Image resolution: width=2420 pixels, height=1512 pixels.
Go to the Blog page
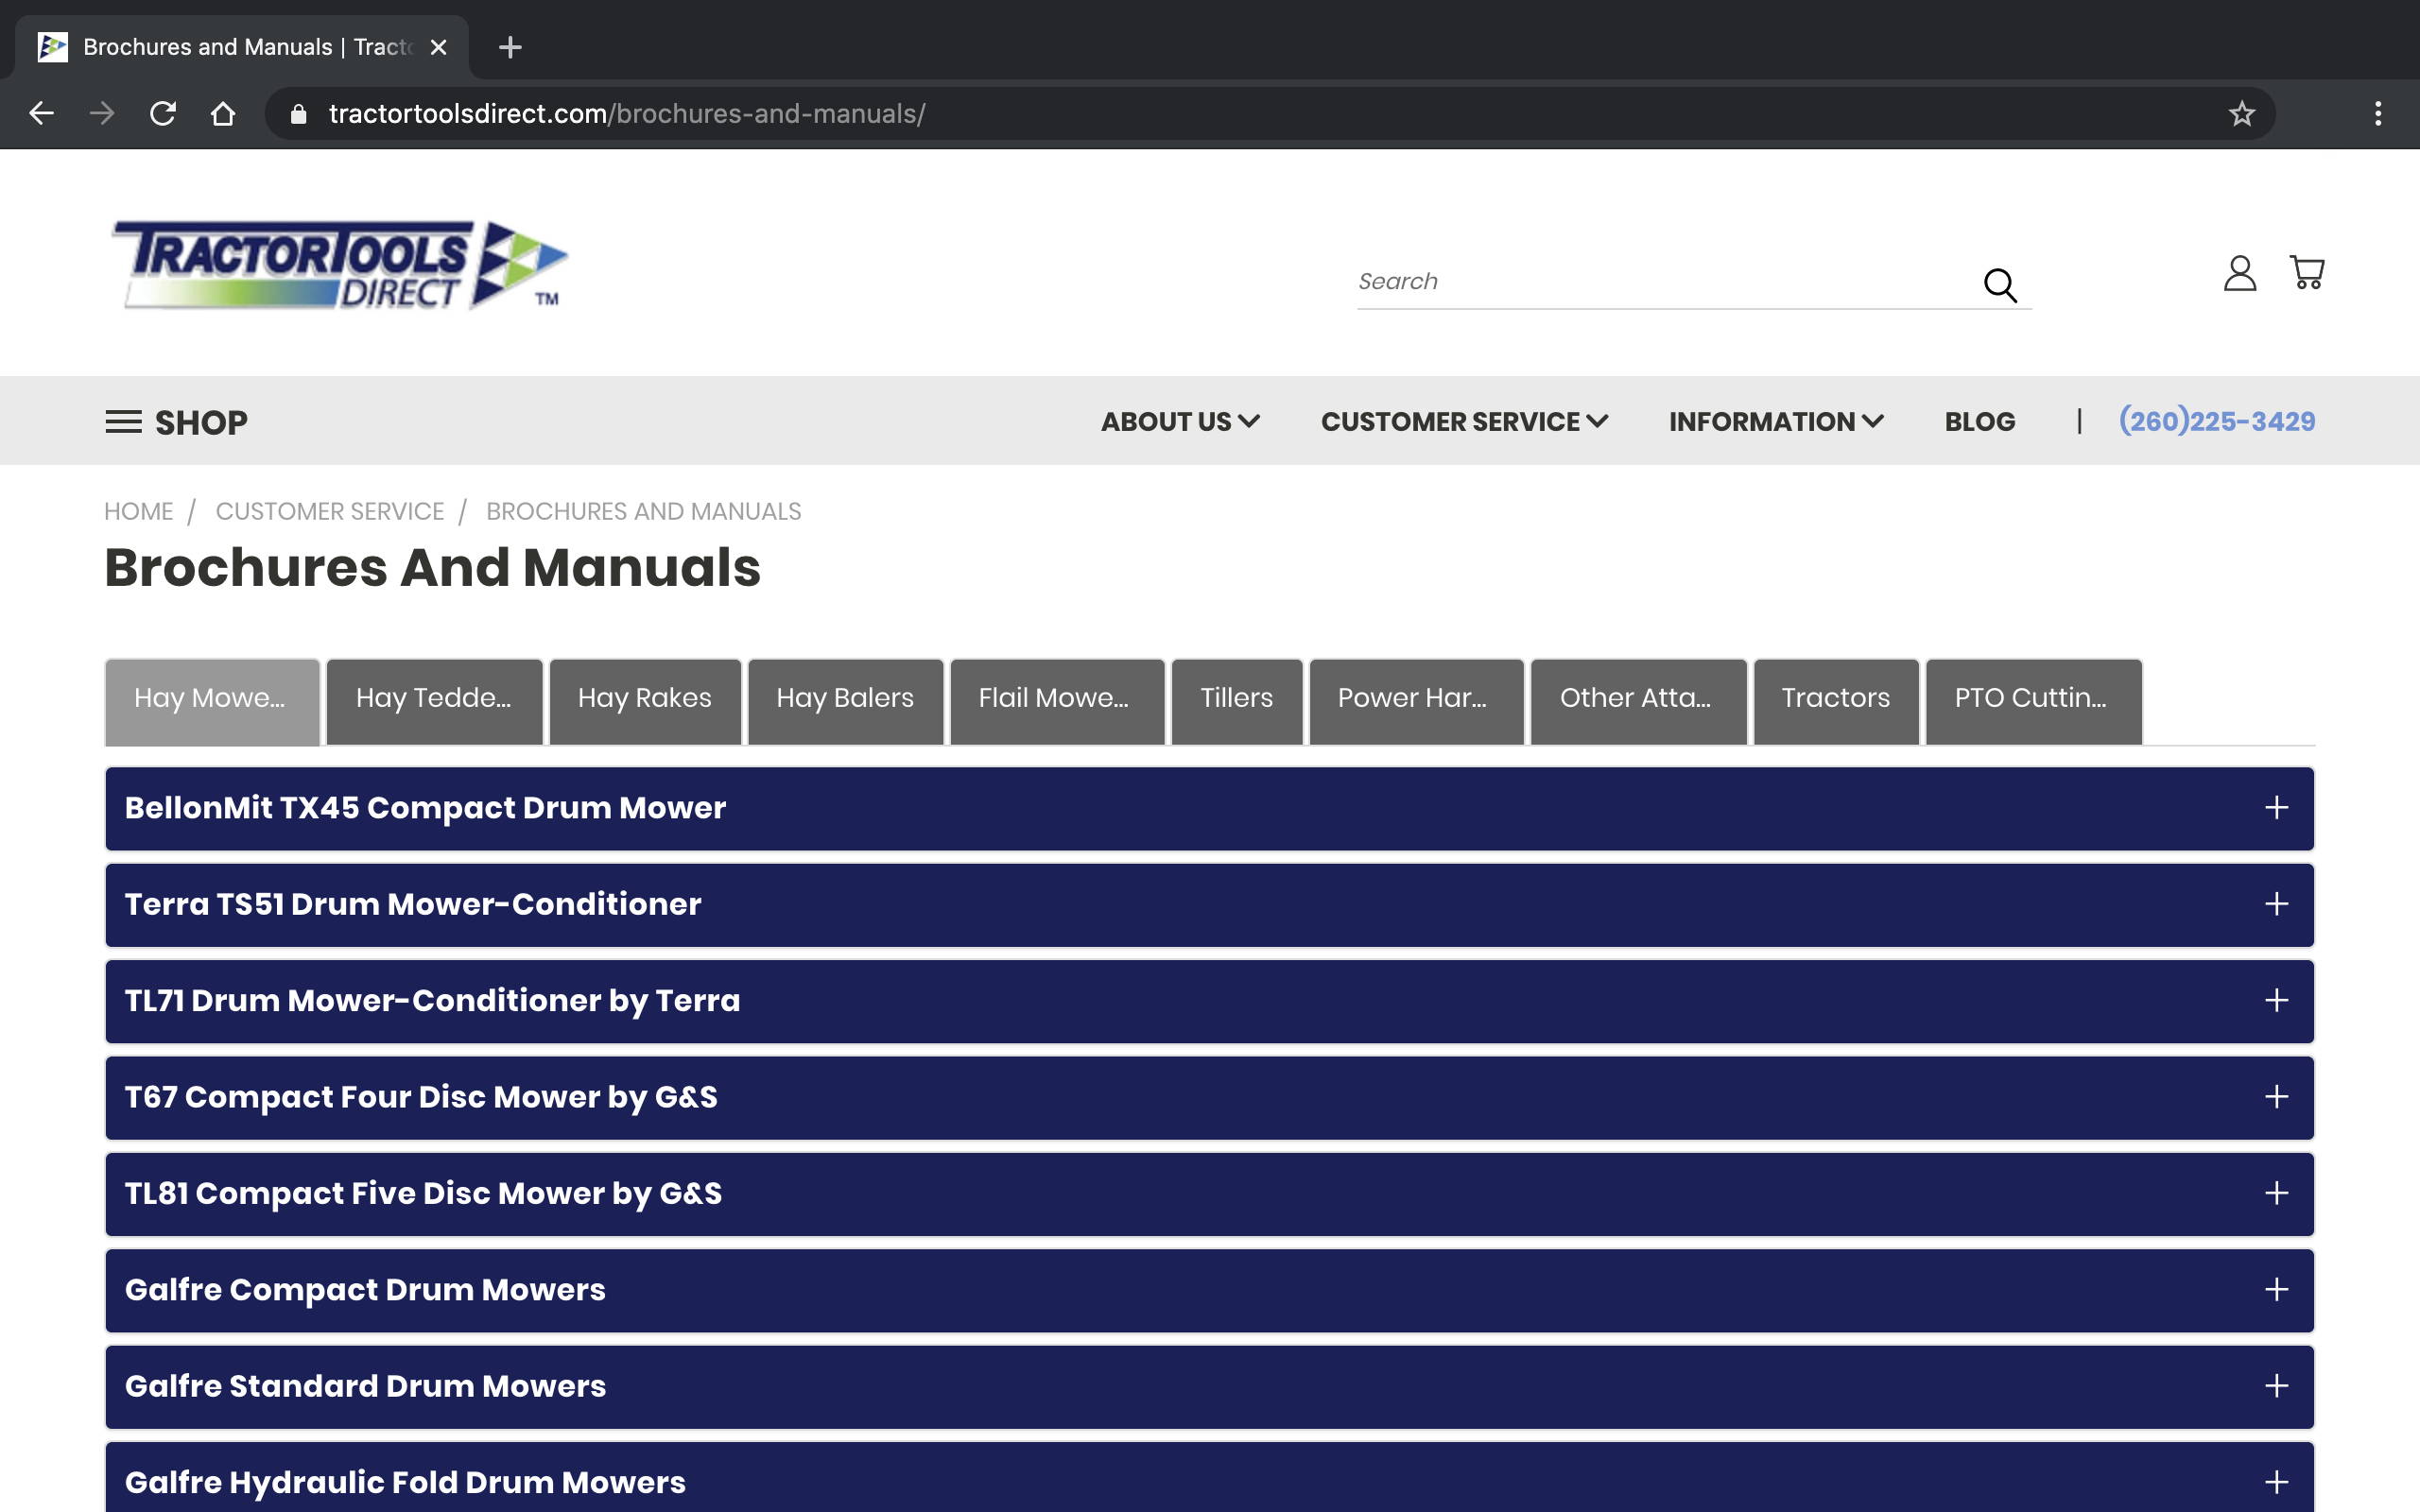[x=1979, y=422]
